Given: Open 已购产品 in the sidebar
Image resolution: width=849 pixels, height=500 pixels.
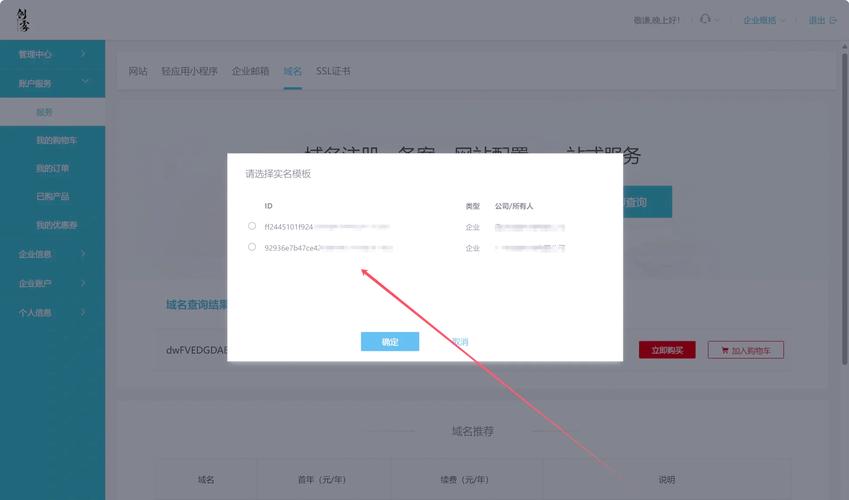Looking at the screenshot, I should [53, 197].
